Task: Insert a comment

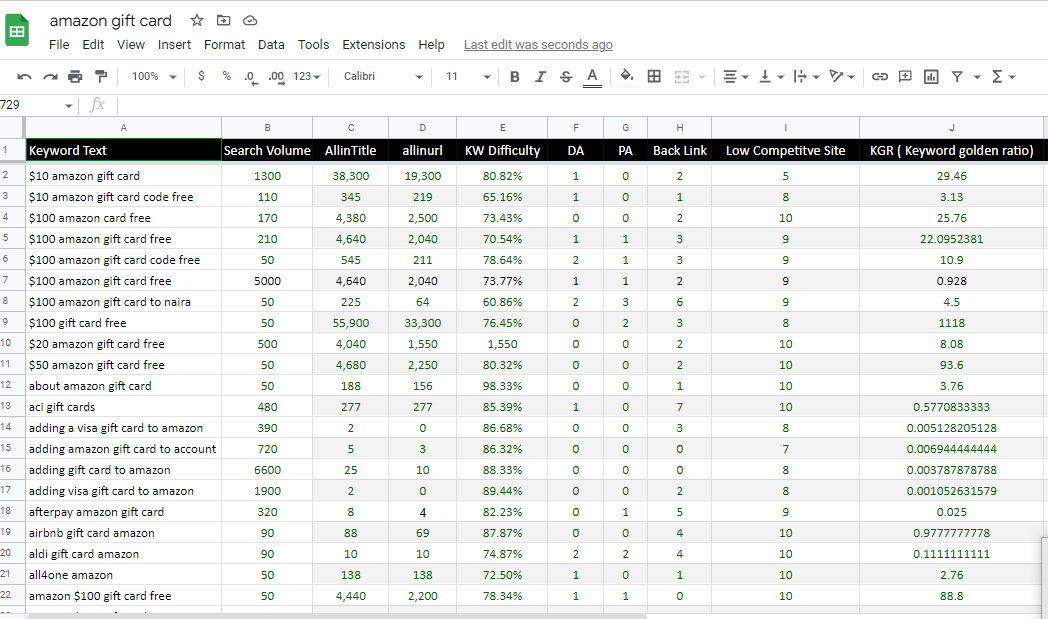Action: [905, 77]
